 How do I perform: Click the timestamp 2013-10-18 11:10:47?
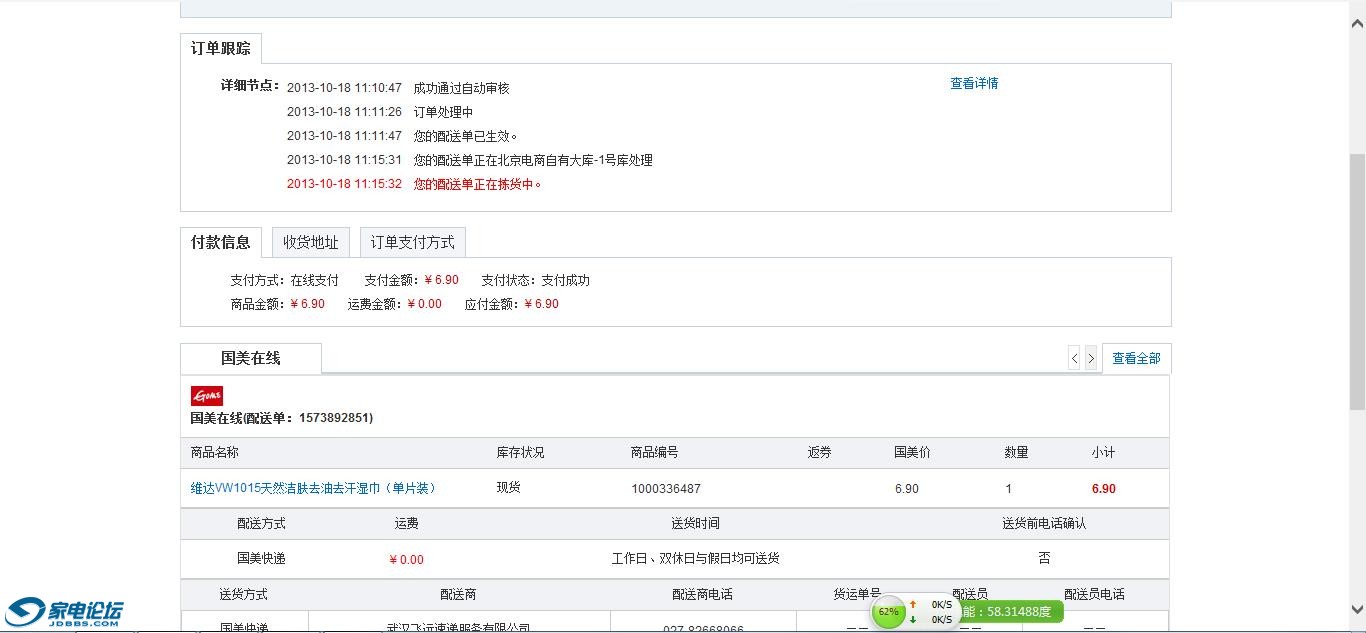click(344, 88)
